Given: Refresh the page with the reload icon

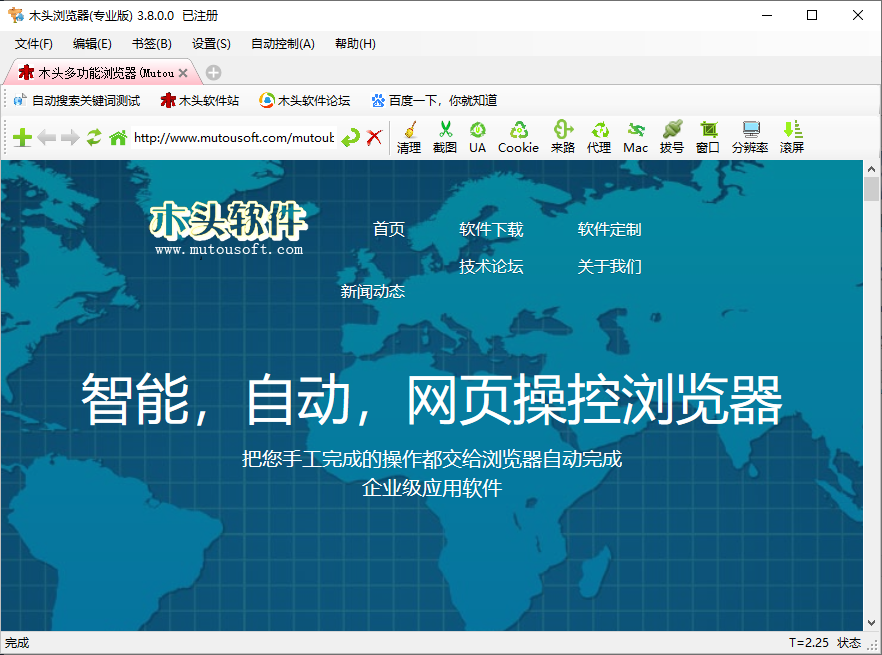Looking at the screenshot, I should 92,137.
